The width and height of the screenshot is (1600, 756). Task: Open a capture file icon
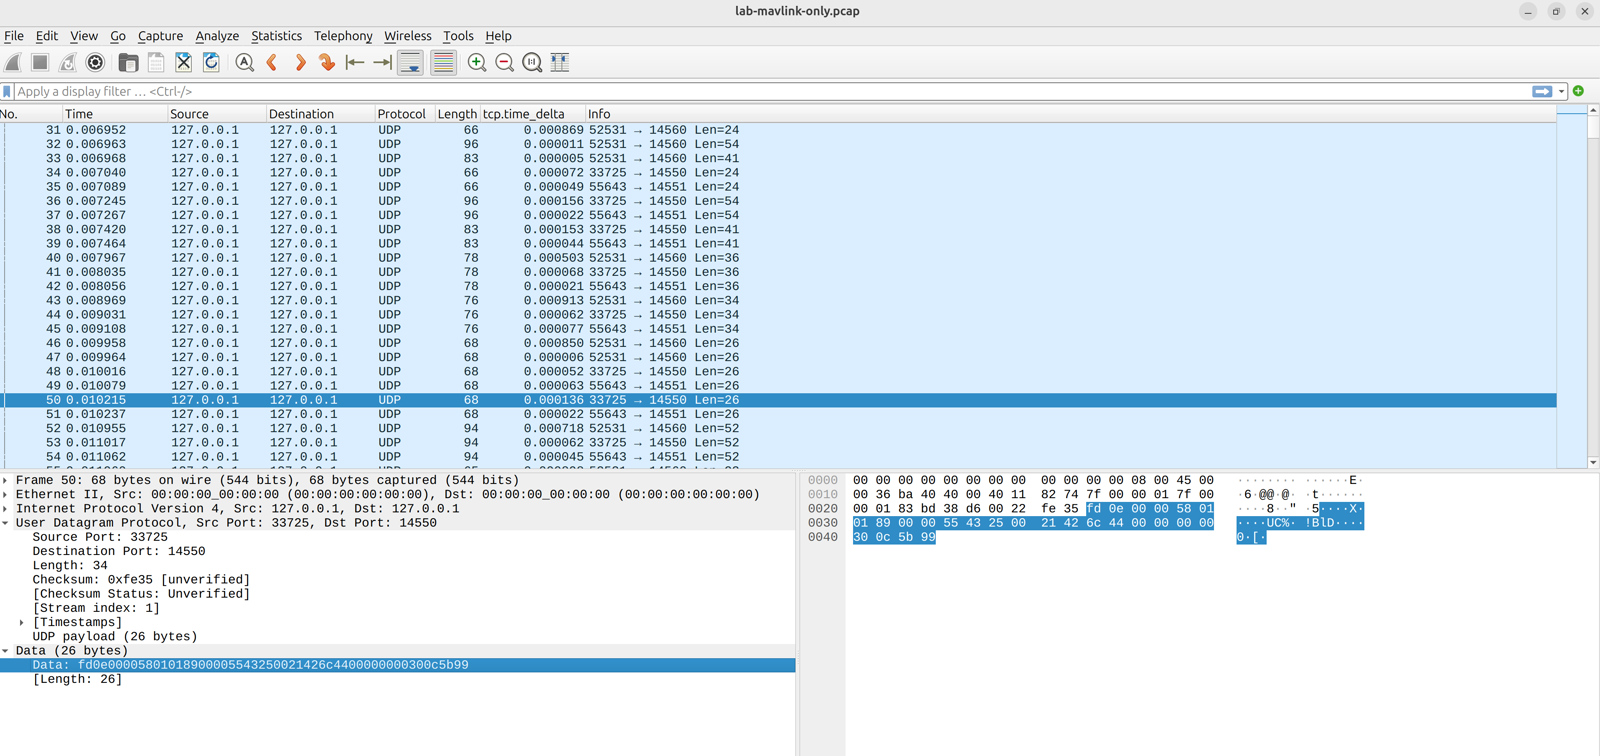point(128,62)
